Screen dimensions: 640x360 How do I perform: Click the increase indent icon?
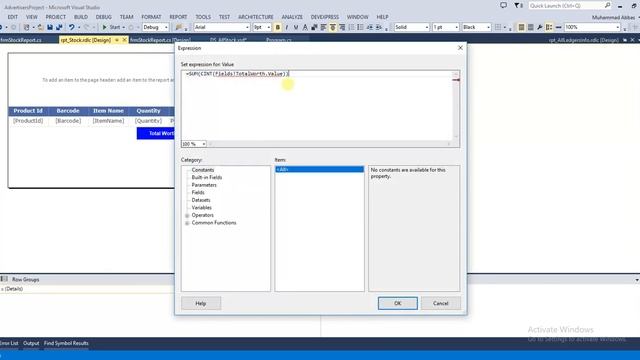(379, 27)
